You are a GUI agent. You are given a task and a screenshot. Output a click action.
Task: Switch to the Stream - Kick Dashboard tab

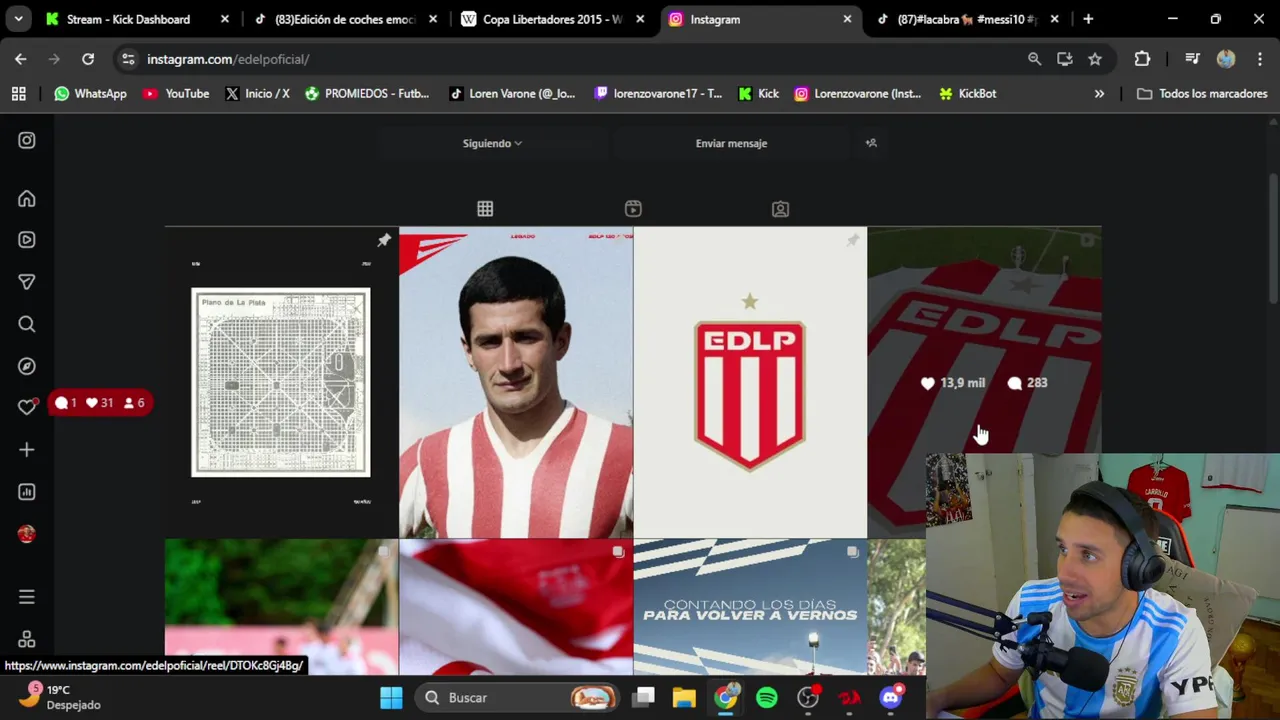(137, 19)
